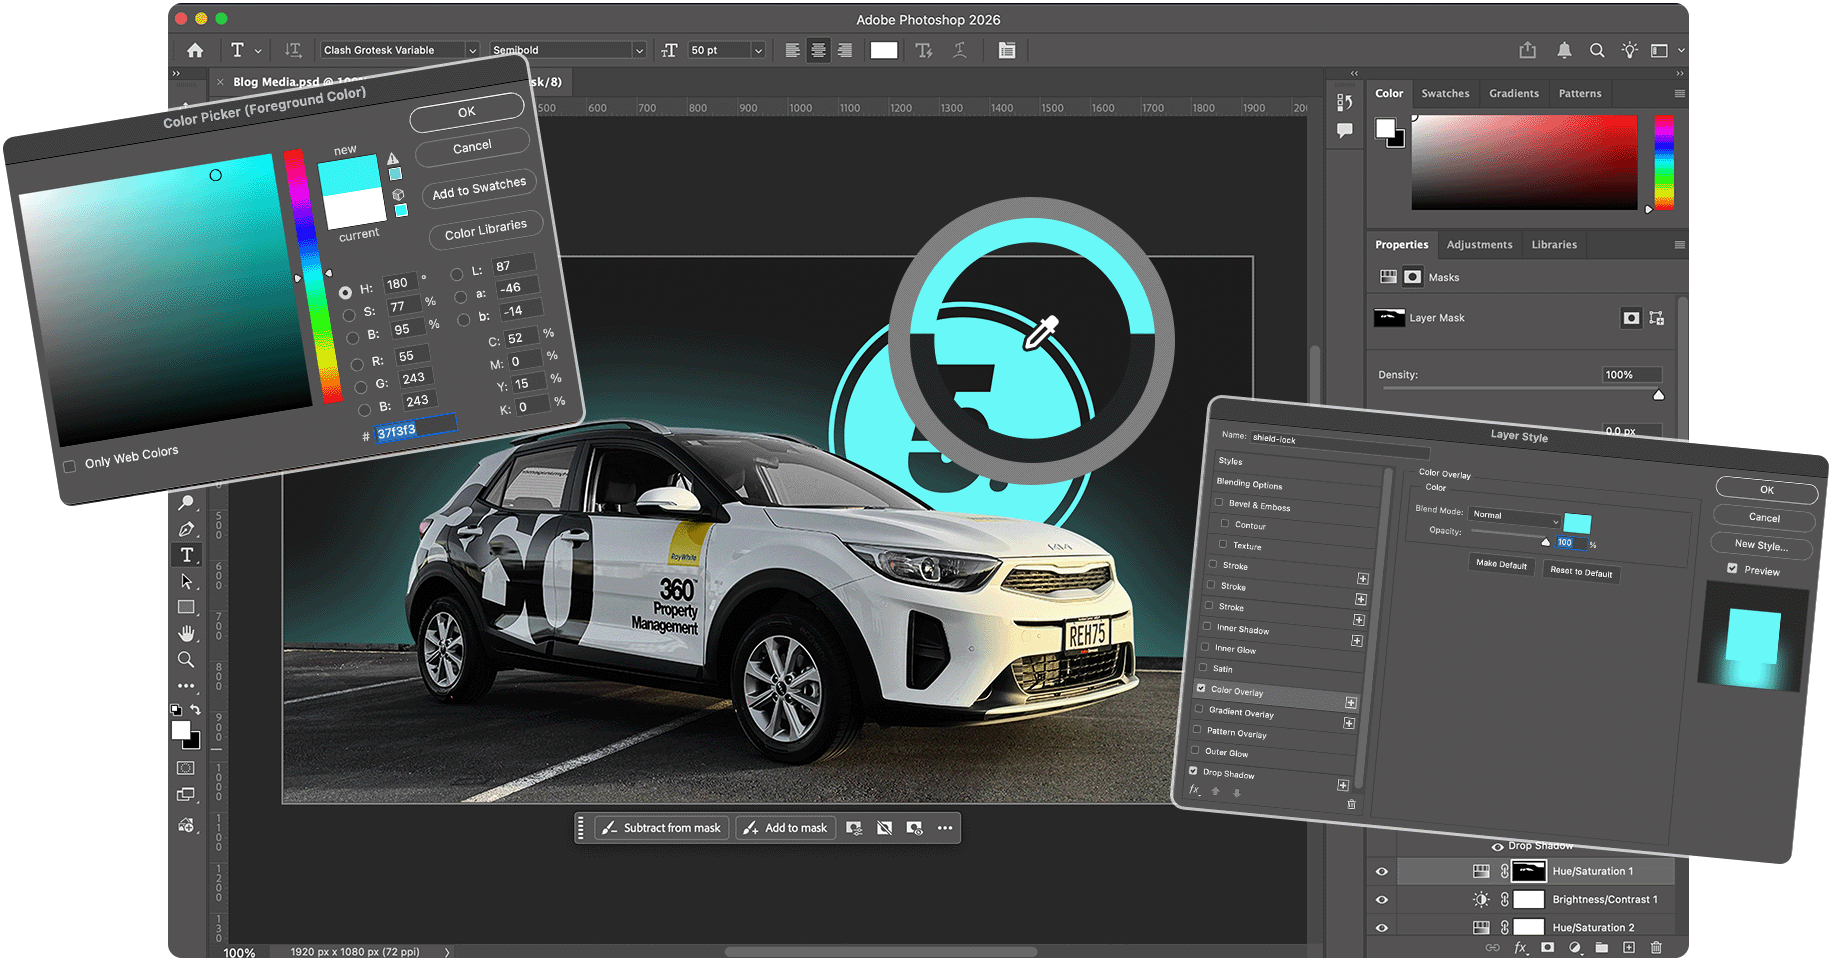Click Subtract from mask

coord(661,827)
